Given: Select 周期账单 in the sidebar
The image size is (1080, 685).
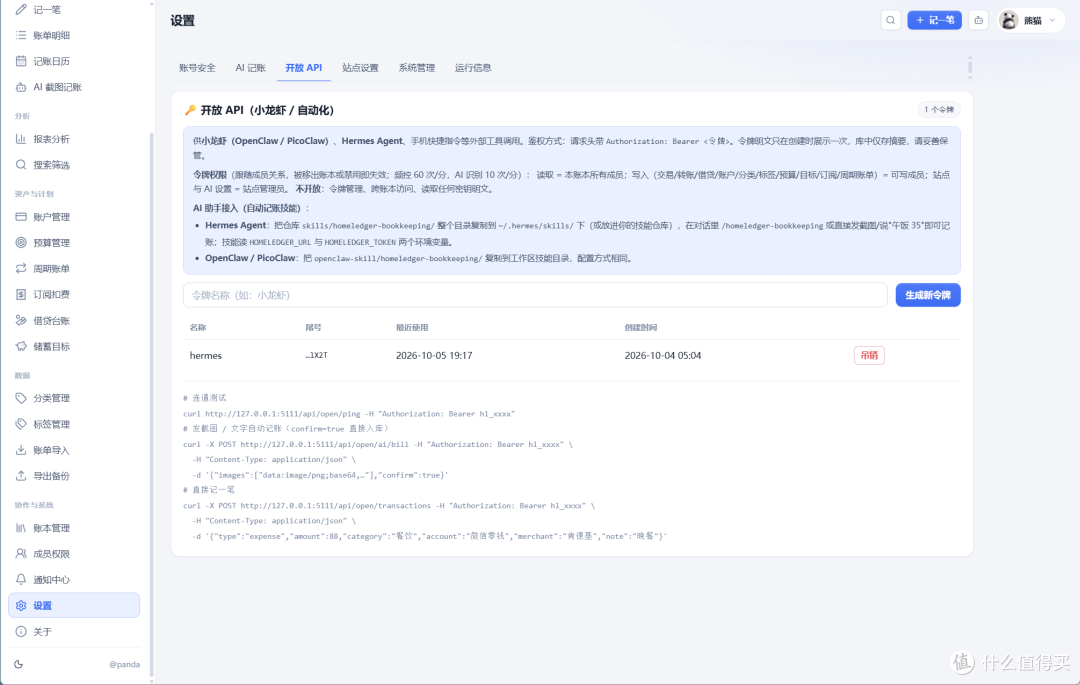Looking at the screenshot, I should [x=74, y=268].
